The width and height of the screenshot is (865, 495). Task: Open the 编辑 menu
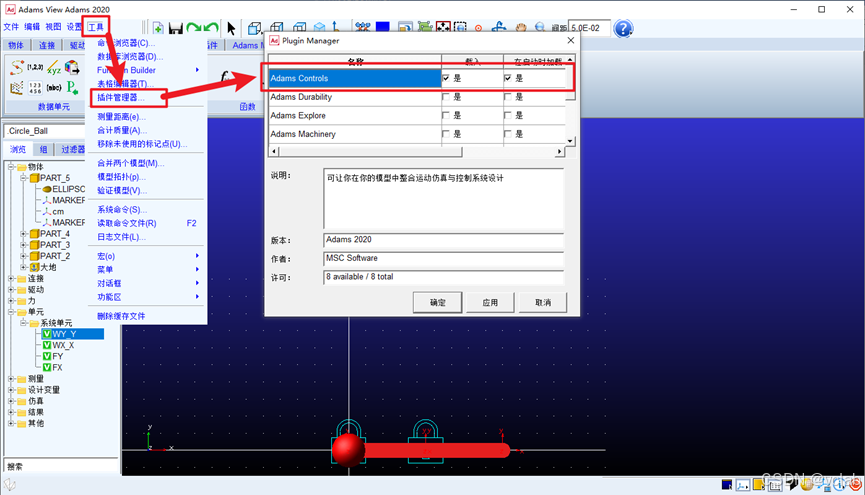click(32, 26)
